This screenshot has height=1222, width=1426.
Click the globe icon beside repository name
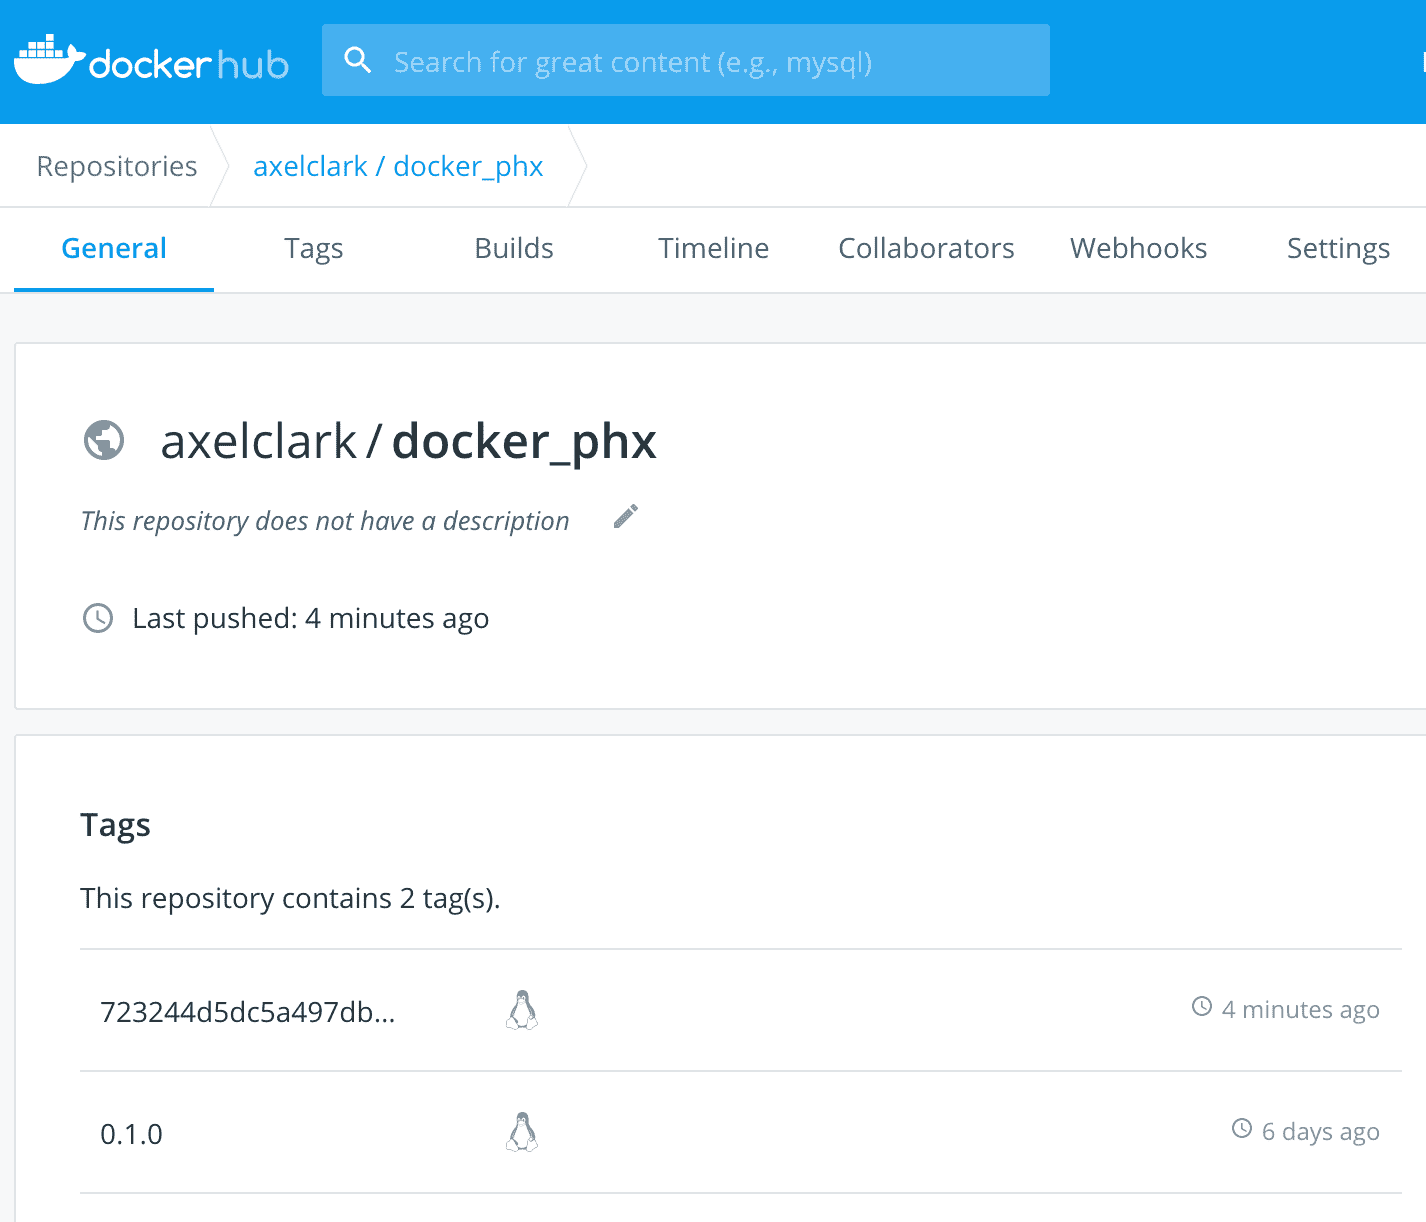click(104, 440)
